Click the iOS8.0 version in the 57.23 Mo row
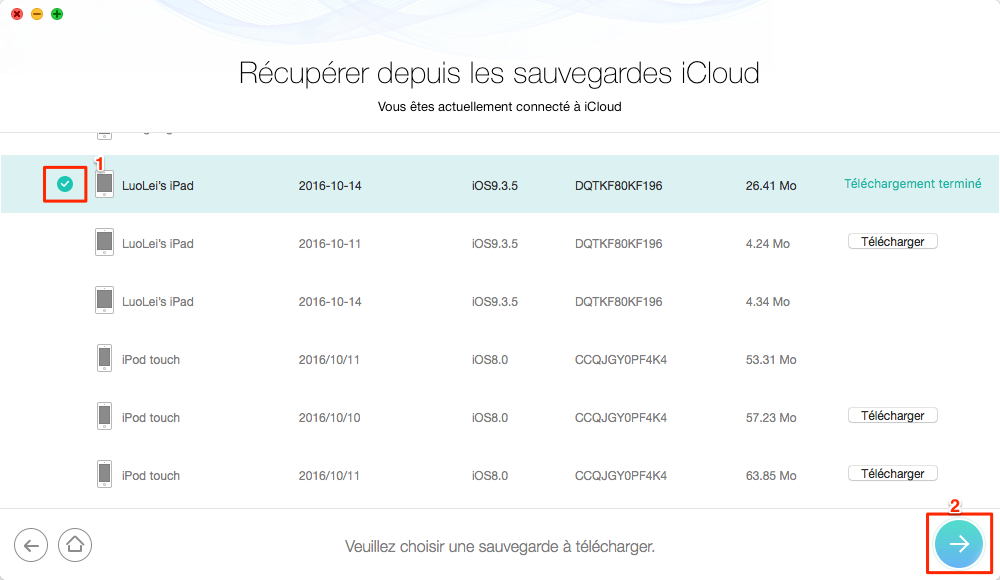 (490, 418)
